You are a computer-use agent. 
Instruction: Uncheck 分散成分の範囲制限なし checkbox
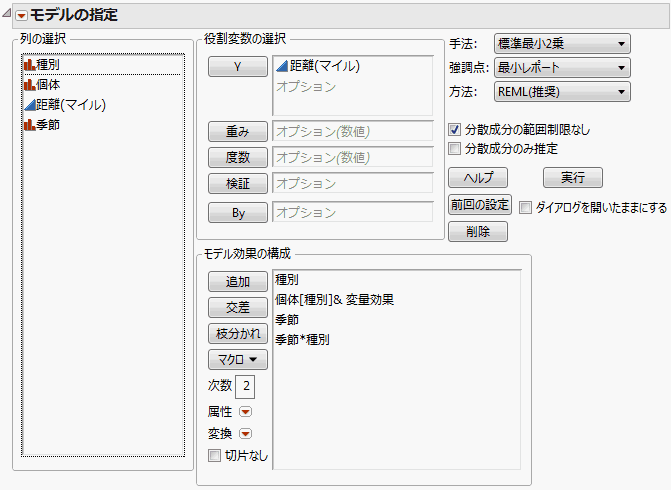pyautogui.click(x=455, y=129)
